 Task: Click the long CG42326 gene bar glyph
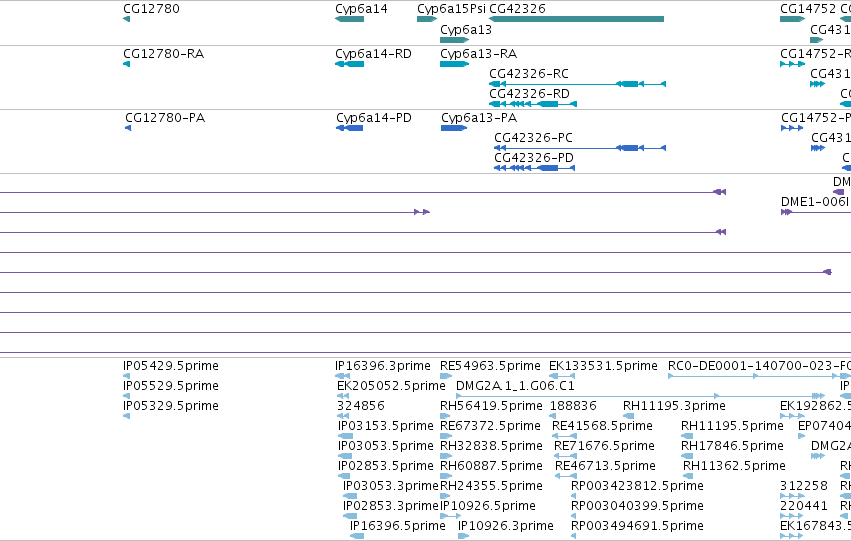[x=576, y=19]
